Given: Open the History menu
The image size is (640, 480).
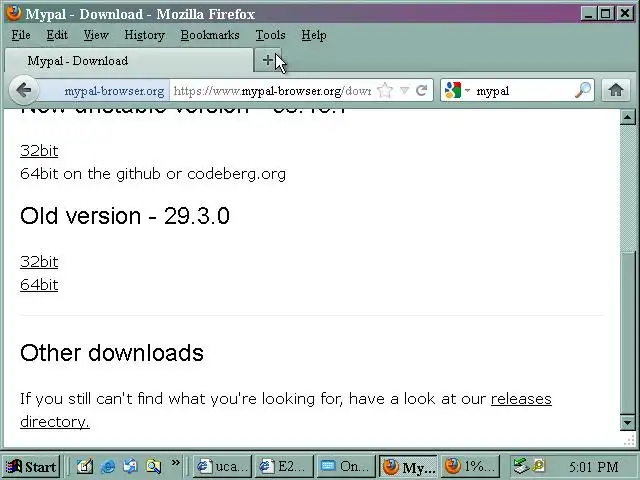Looking at the screenshot, I should [x=144, y=35].
